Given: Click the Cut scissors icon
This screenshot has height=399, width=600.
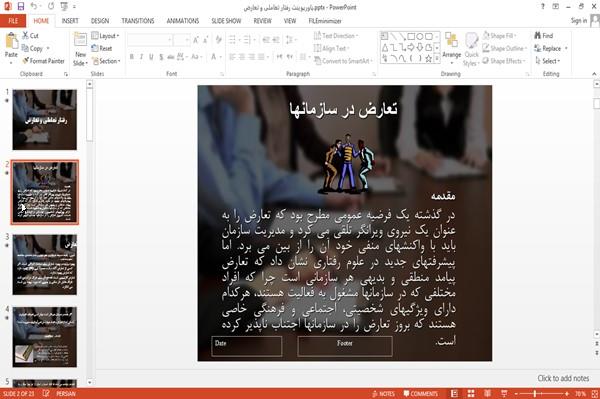Looking at the screenshot, I should point(25,36).
